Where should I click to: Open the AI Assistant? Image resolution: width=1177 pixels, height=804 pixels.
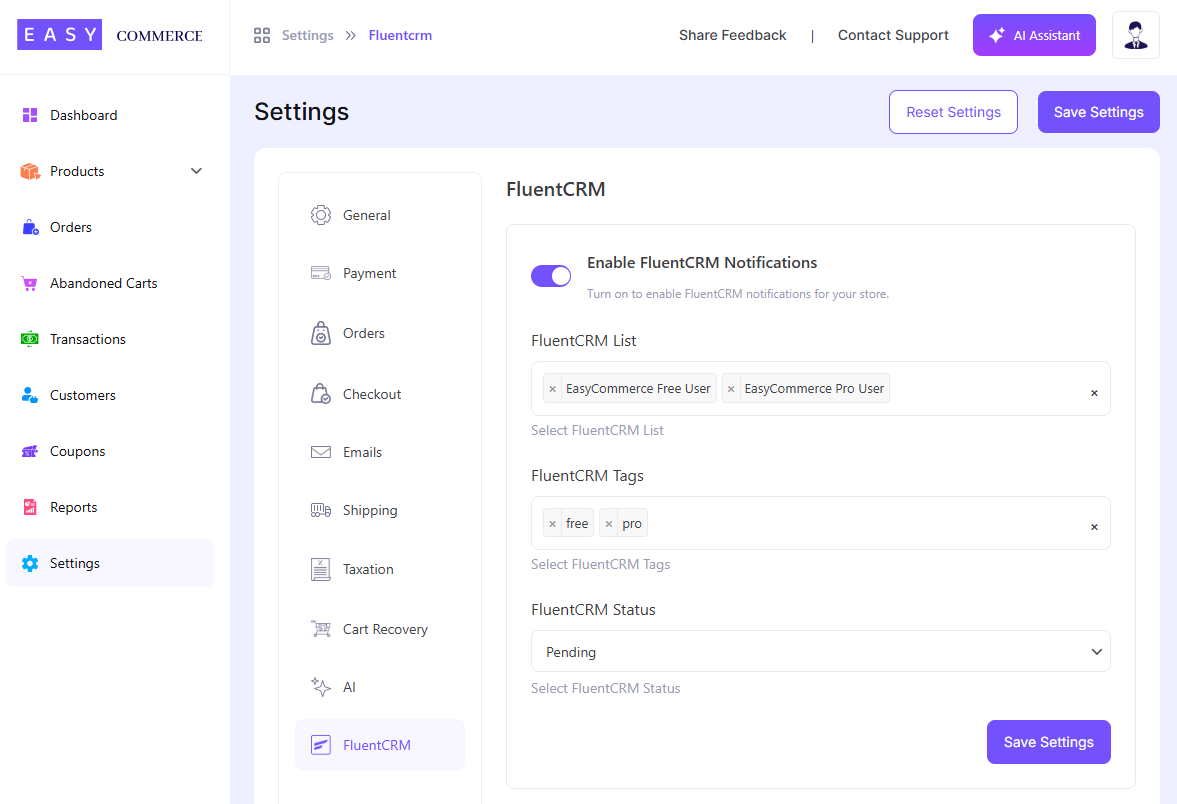coord(1034,35)
